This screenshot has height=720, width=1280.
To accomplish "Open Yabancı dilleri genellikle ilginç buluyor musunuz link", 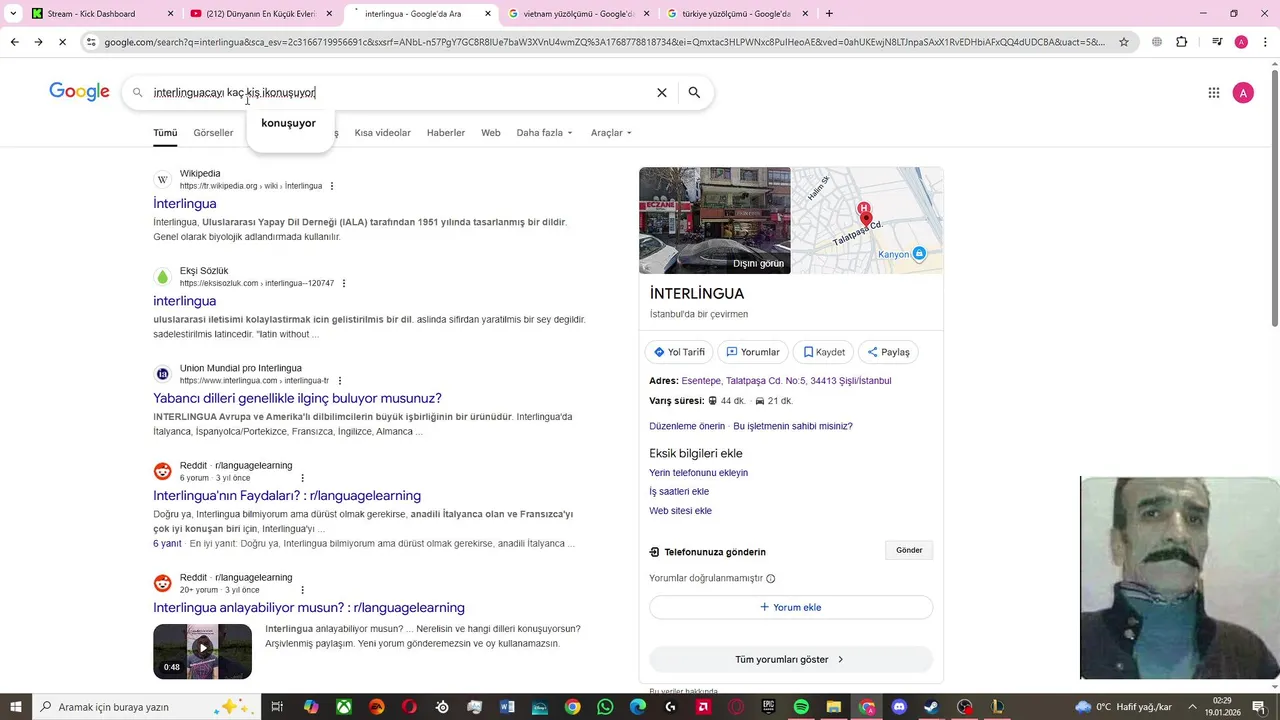I will [x=297, y=398].
